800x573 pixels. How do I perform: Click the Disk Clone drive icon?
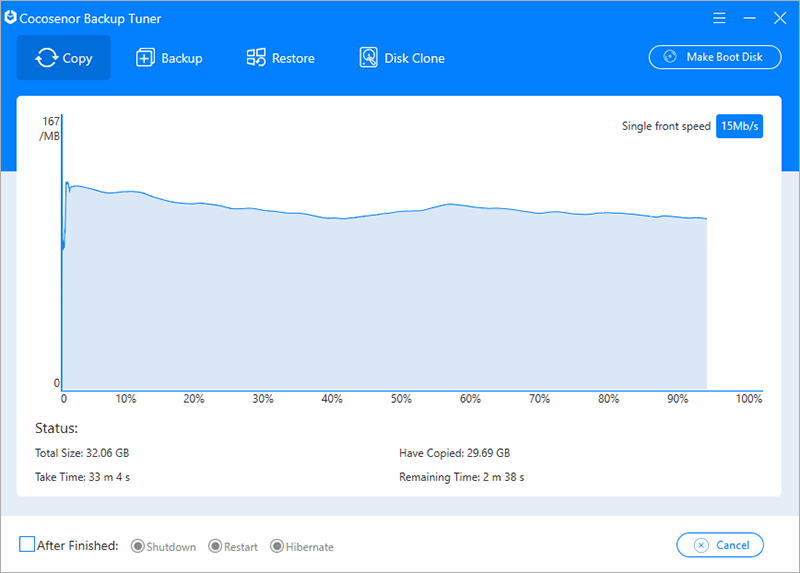pyautogui.click(x=369, y=58)
